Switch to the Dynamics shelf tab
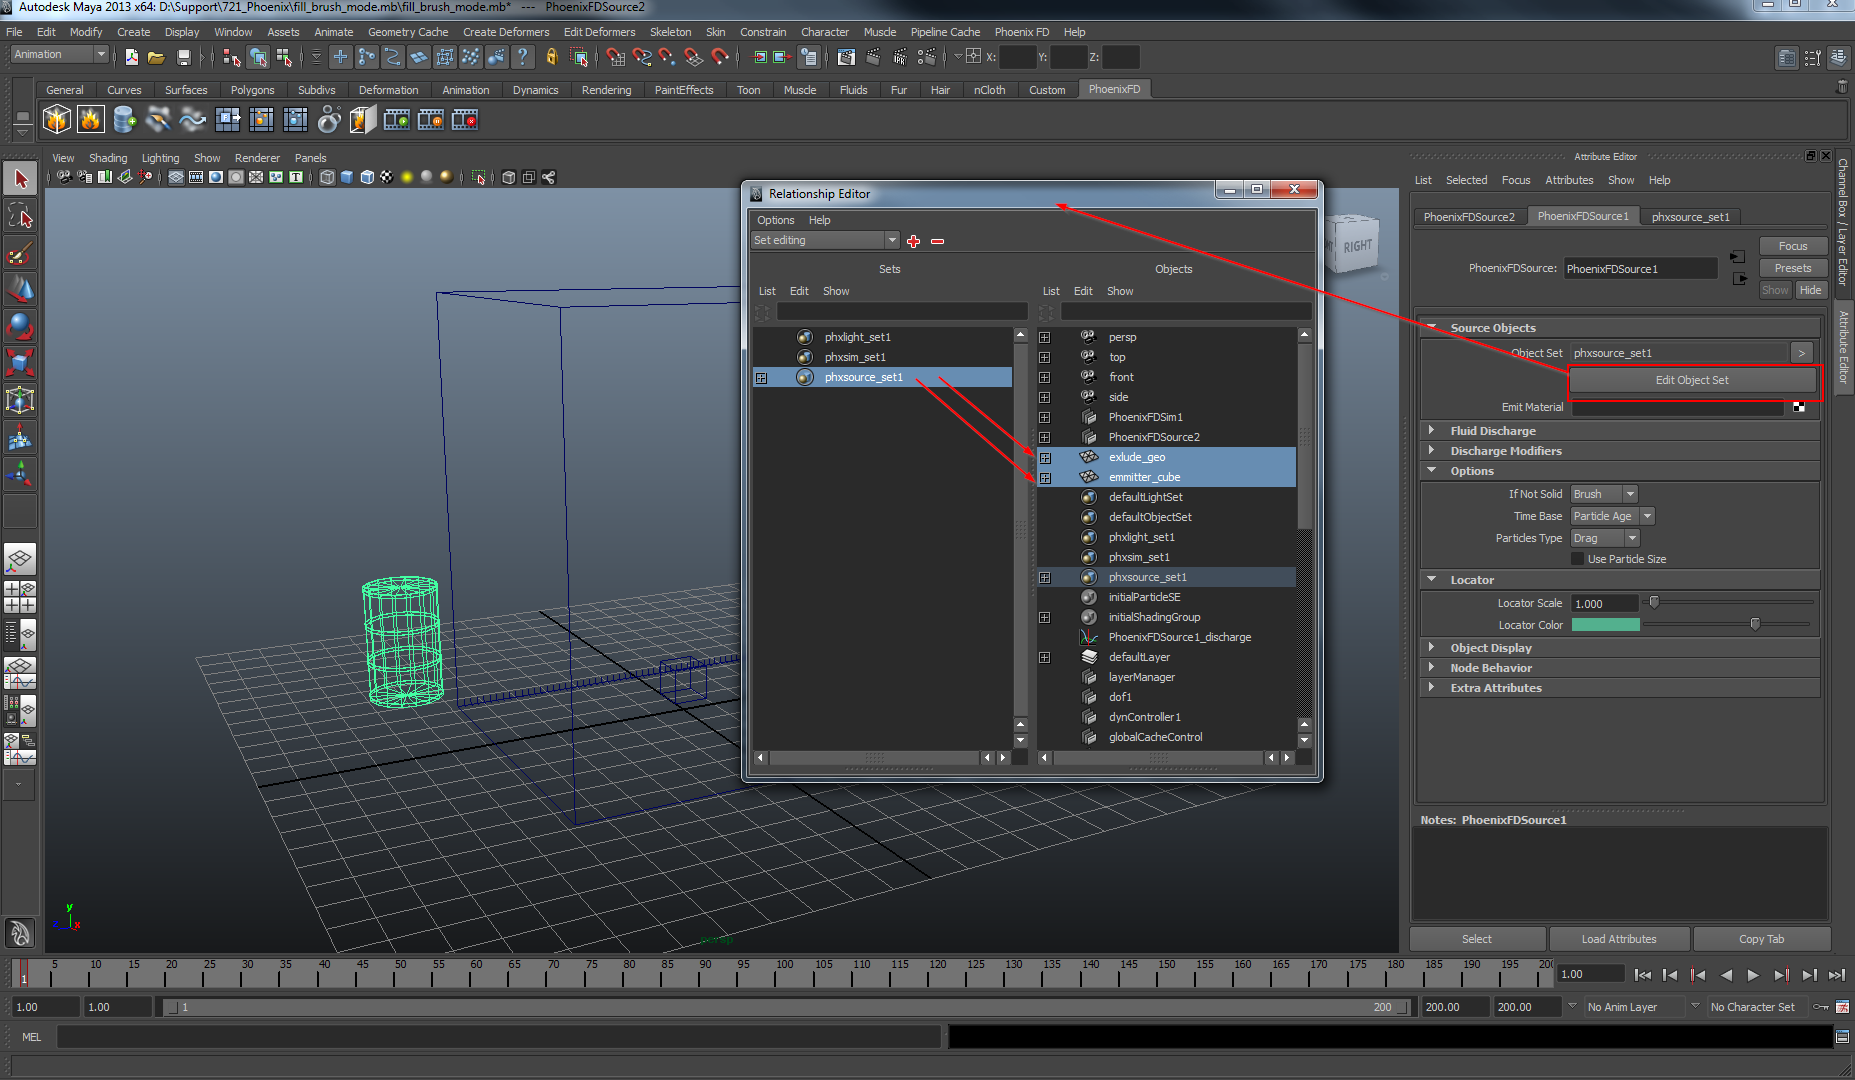1855x1080 pixels. pos(535,90)
